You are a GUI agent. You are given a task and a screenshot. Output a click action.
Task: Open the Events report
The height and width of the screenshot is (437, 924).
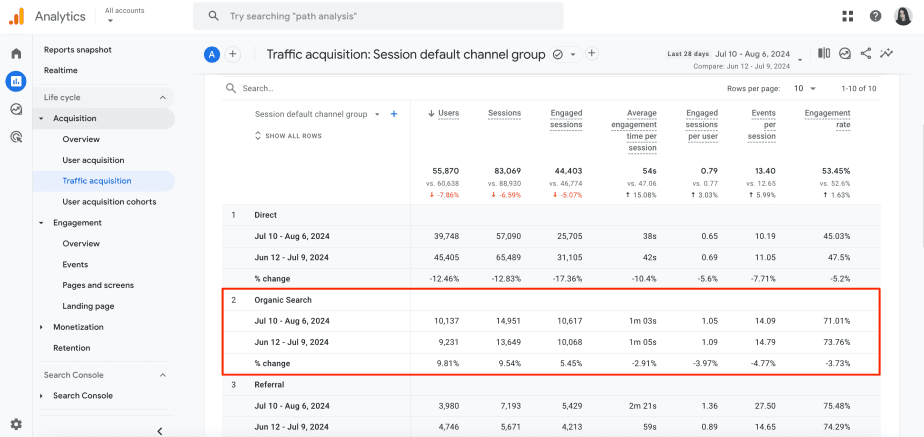click(x=75, y=264)
